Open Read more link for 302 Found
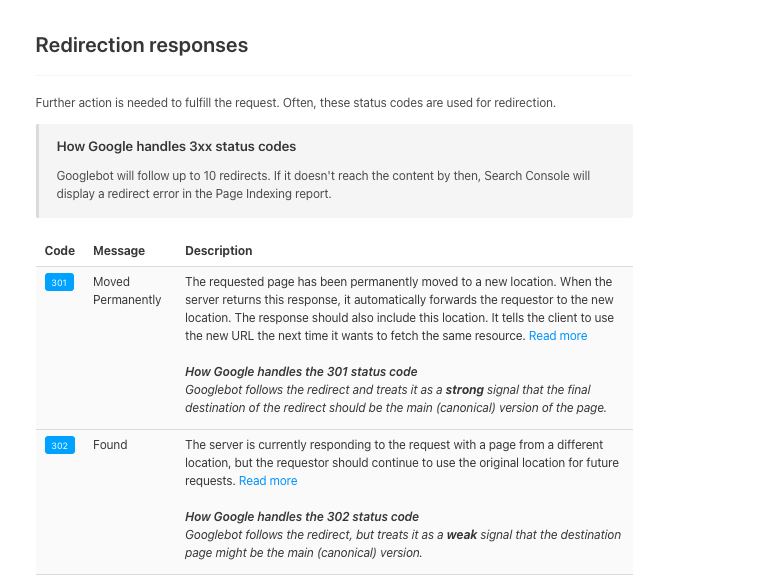The height and width of the screenshot is (580, 770). click(x=268, y=481)
